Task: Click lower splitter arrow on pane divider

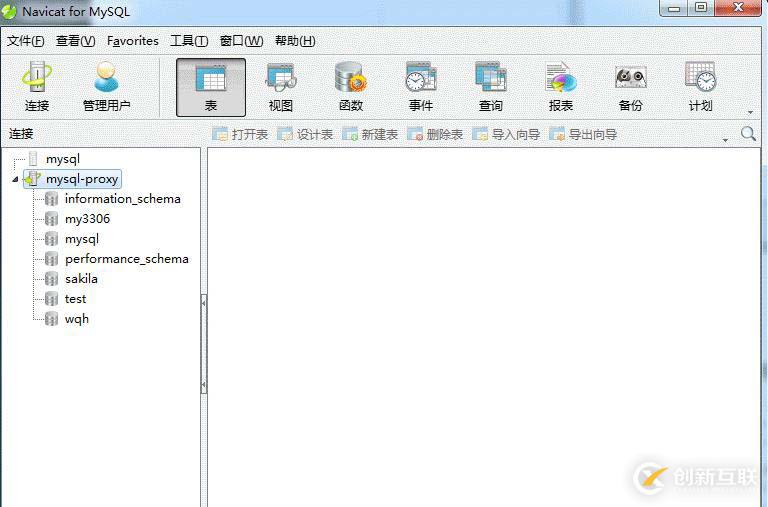Action: coord(203,385)
